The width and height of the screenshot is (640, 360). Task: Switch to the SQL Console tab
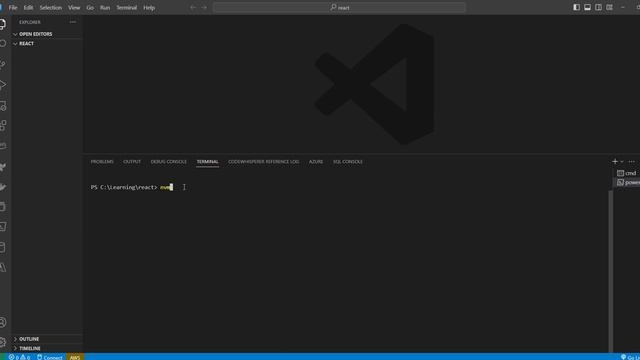(x=348, y=162)
